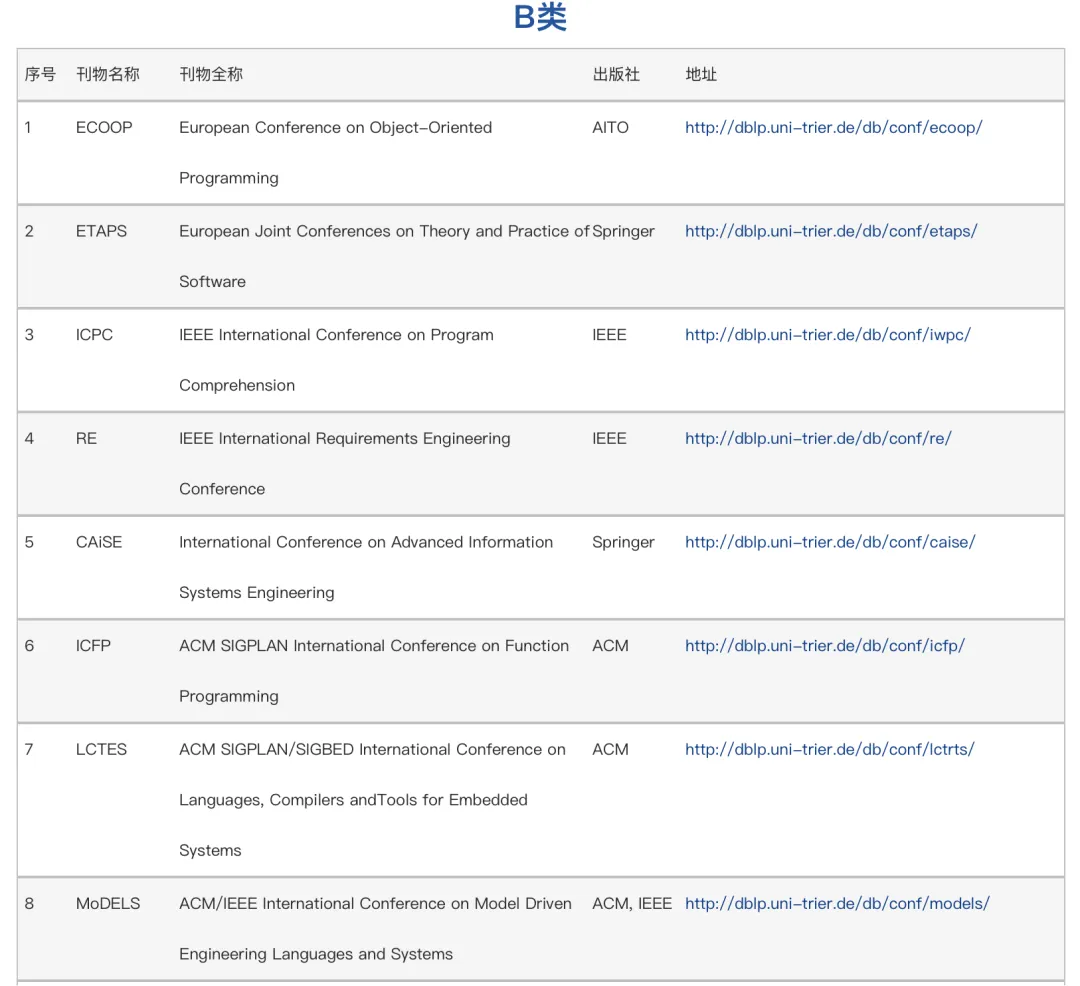Click the ECOOP abbreviation cell
The image size is (1080, 986).
click(104, 127)
